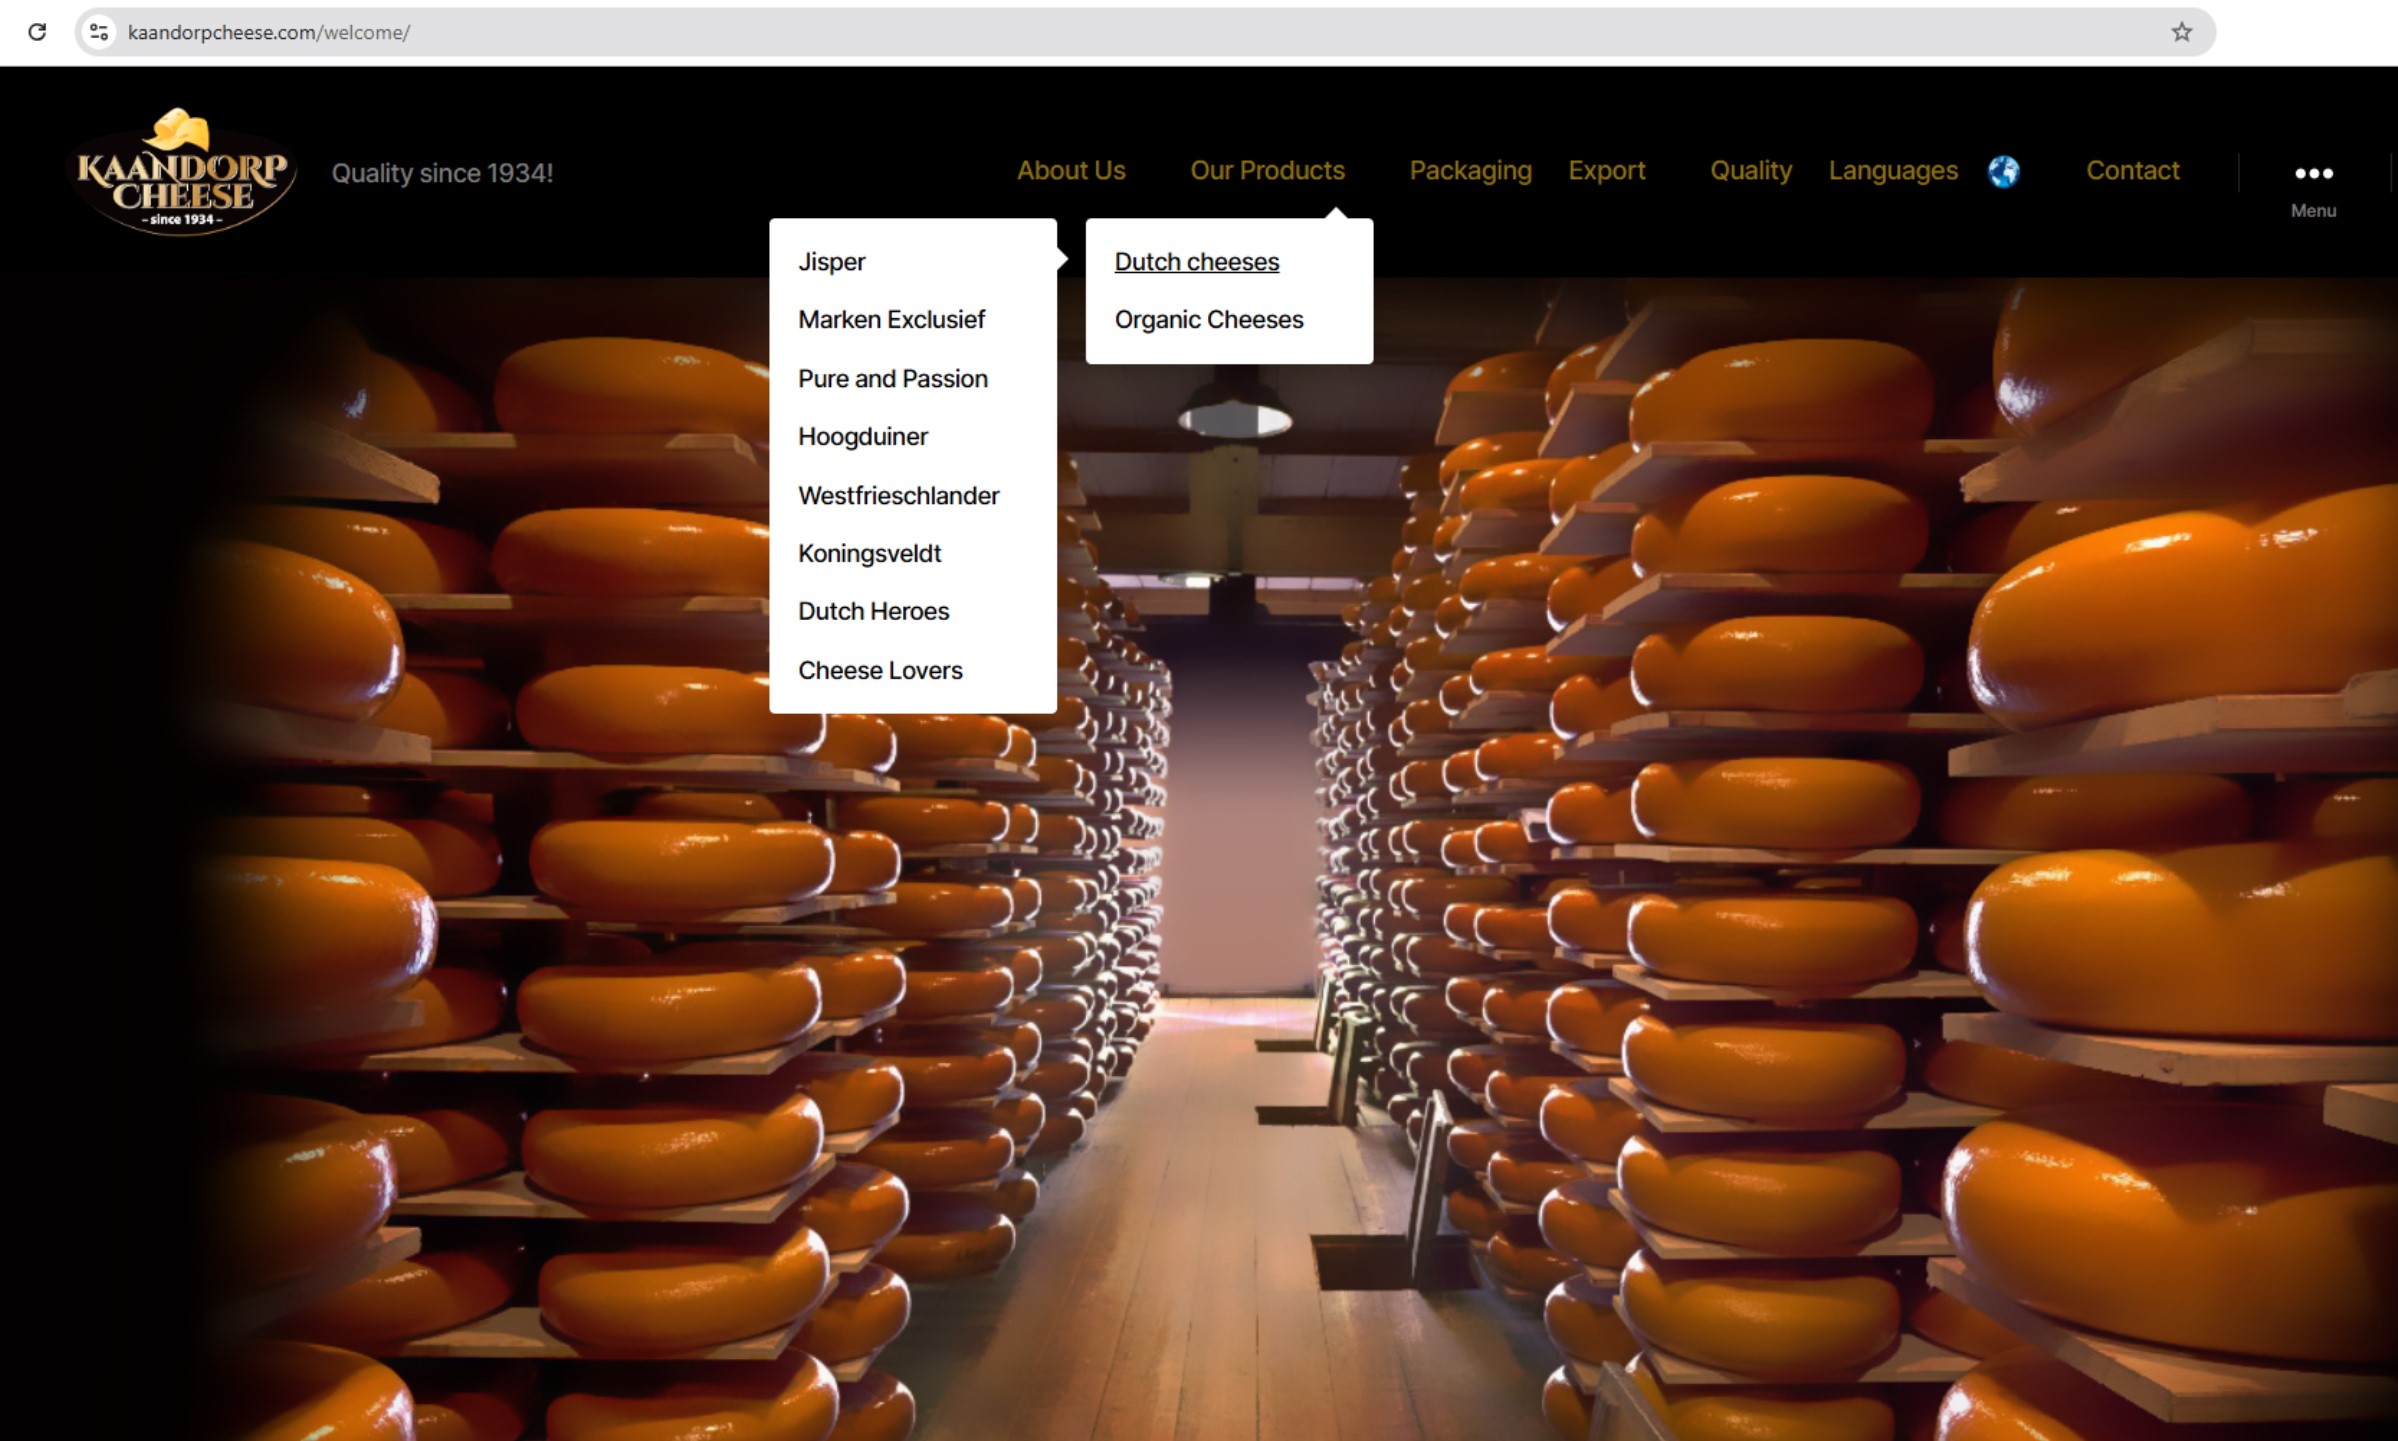Open the Koningsveldt brand page
Image resolution: width=2398 pixels, height=1441 pixels.
pos(869,554)
